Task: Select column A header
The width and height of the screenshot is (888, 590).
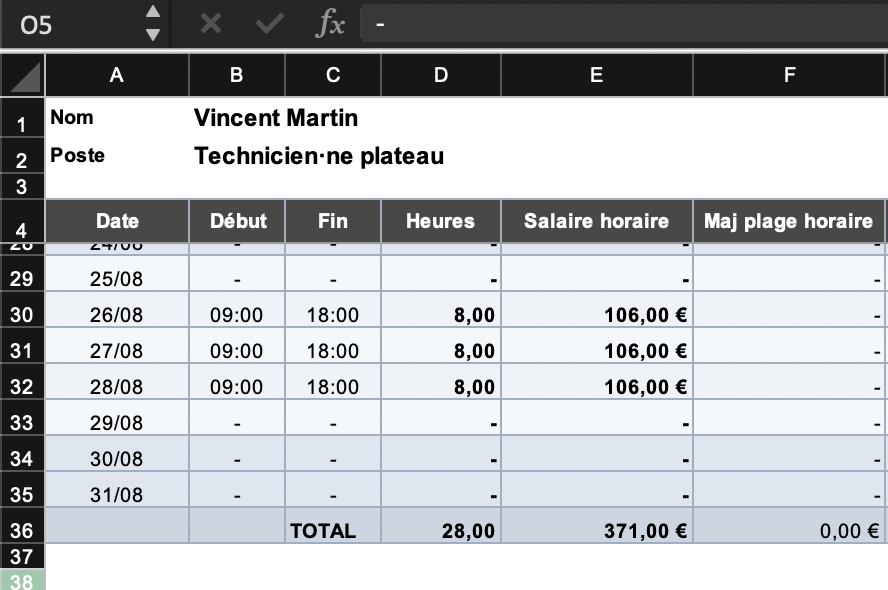Action: (x=117, y=75)
